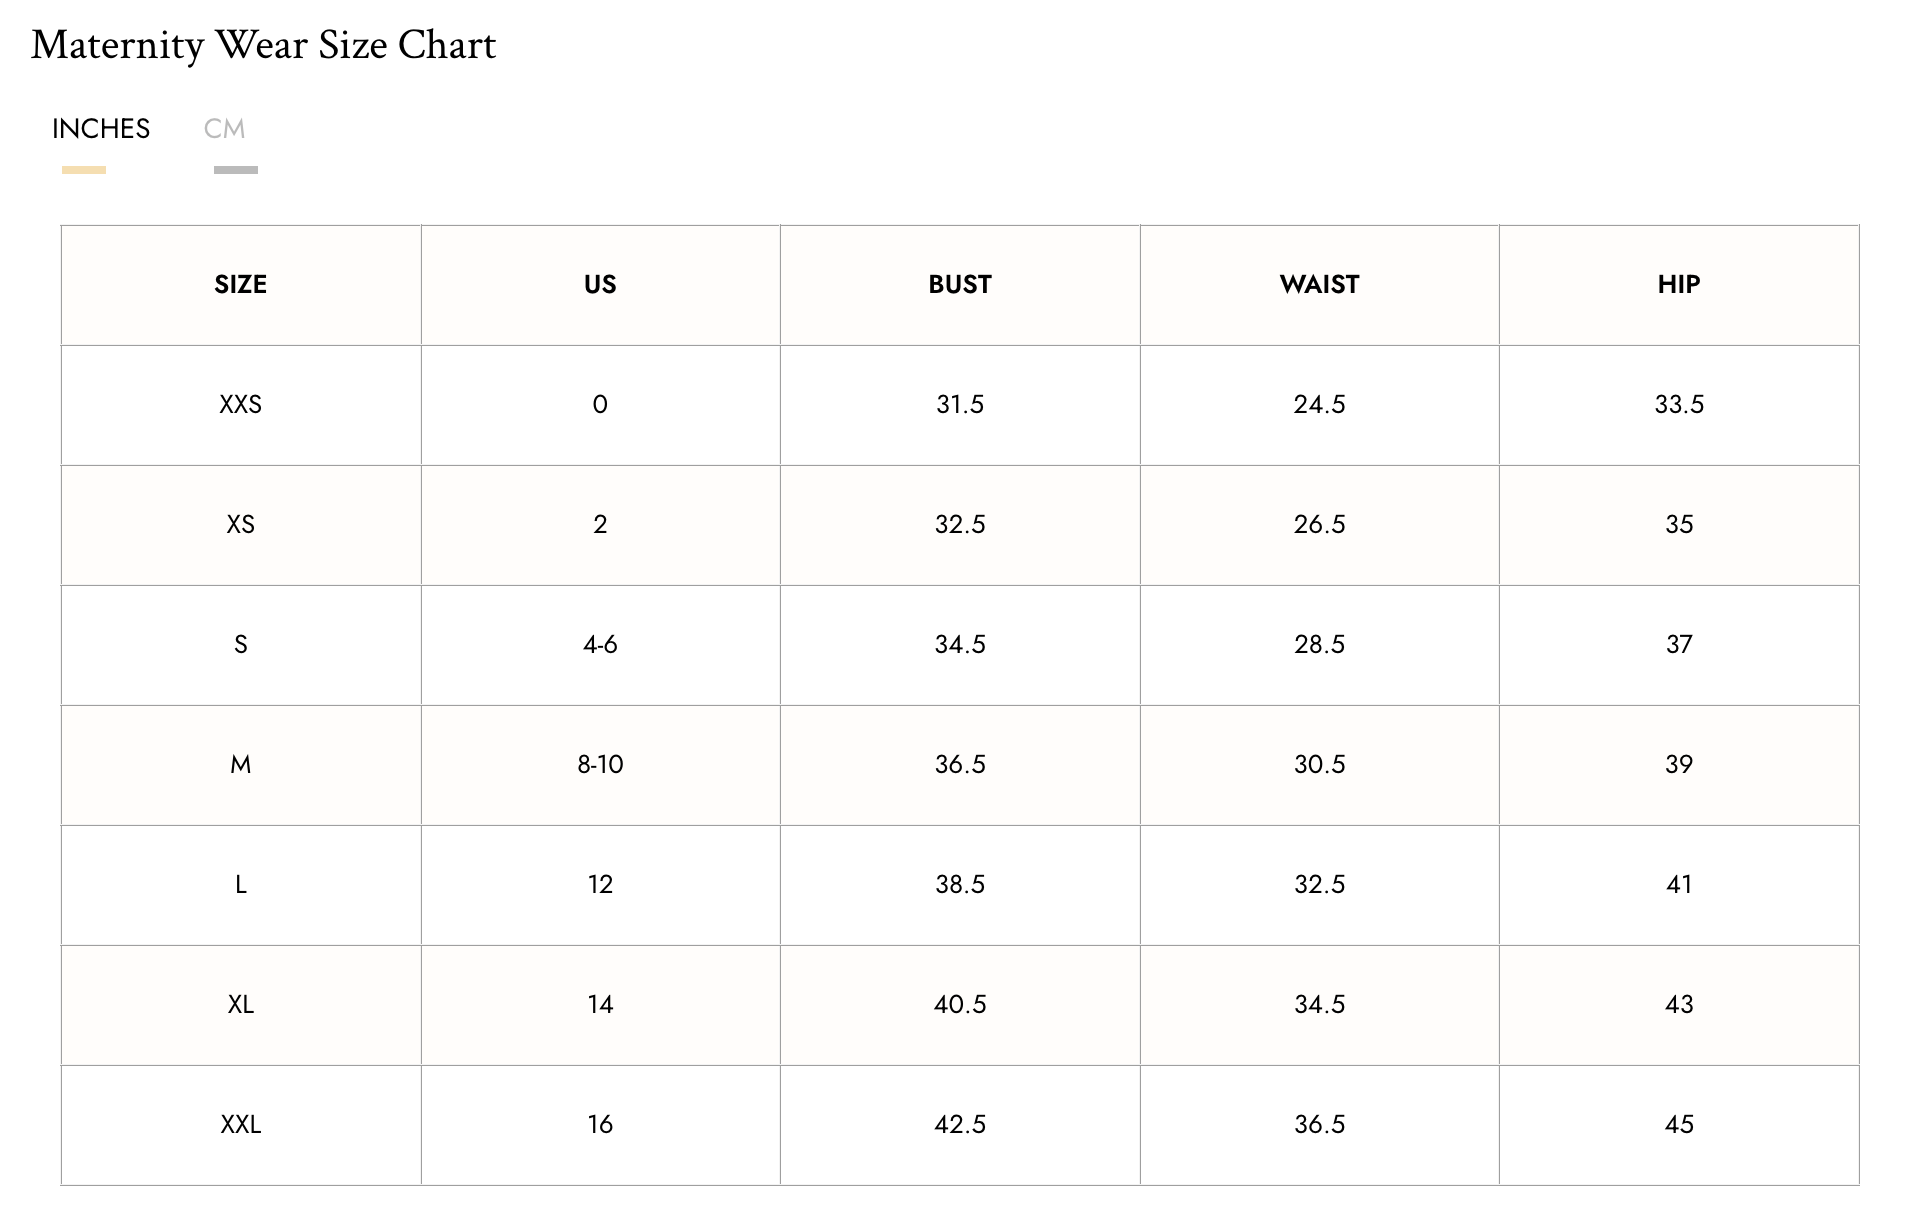Image resolution: width=1920 pixels, height=1220 pixels.
Task: Click the 33.5 hip value
Action: 1679,405
